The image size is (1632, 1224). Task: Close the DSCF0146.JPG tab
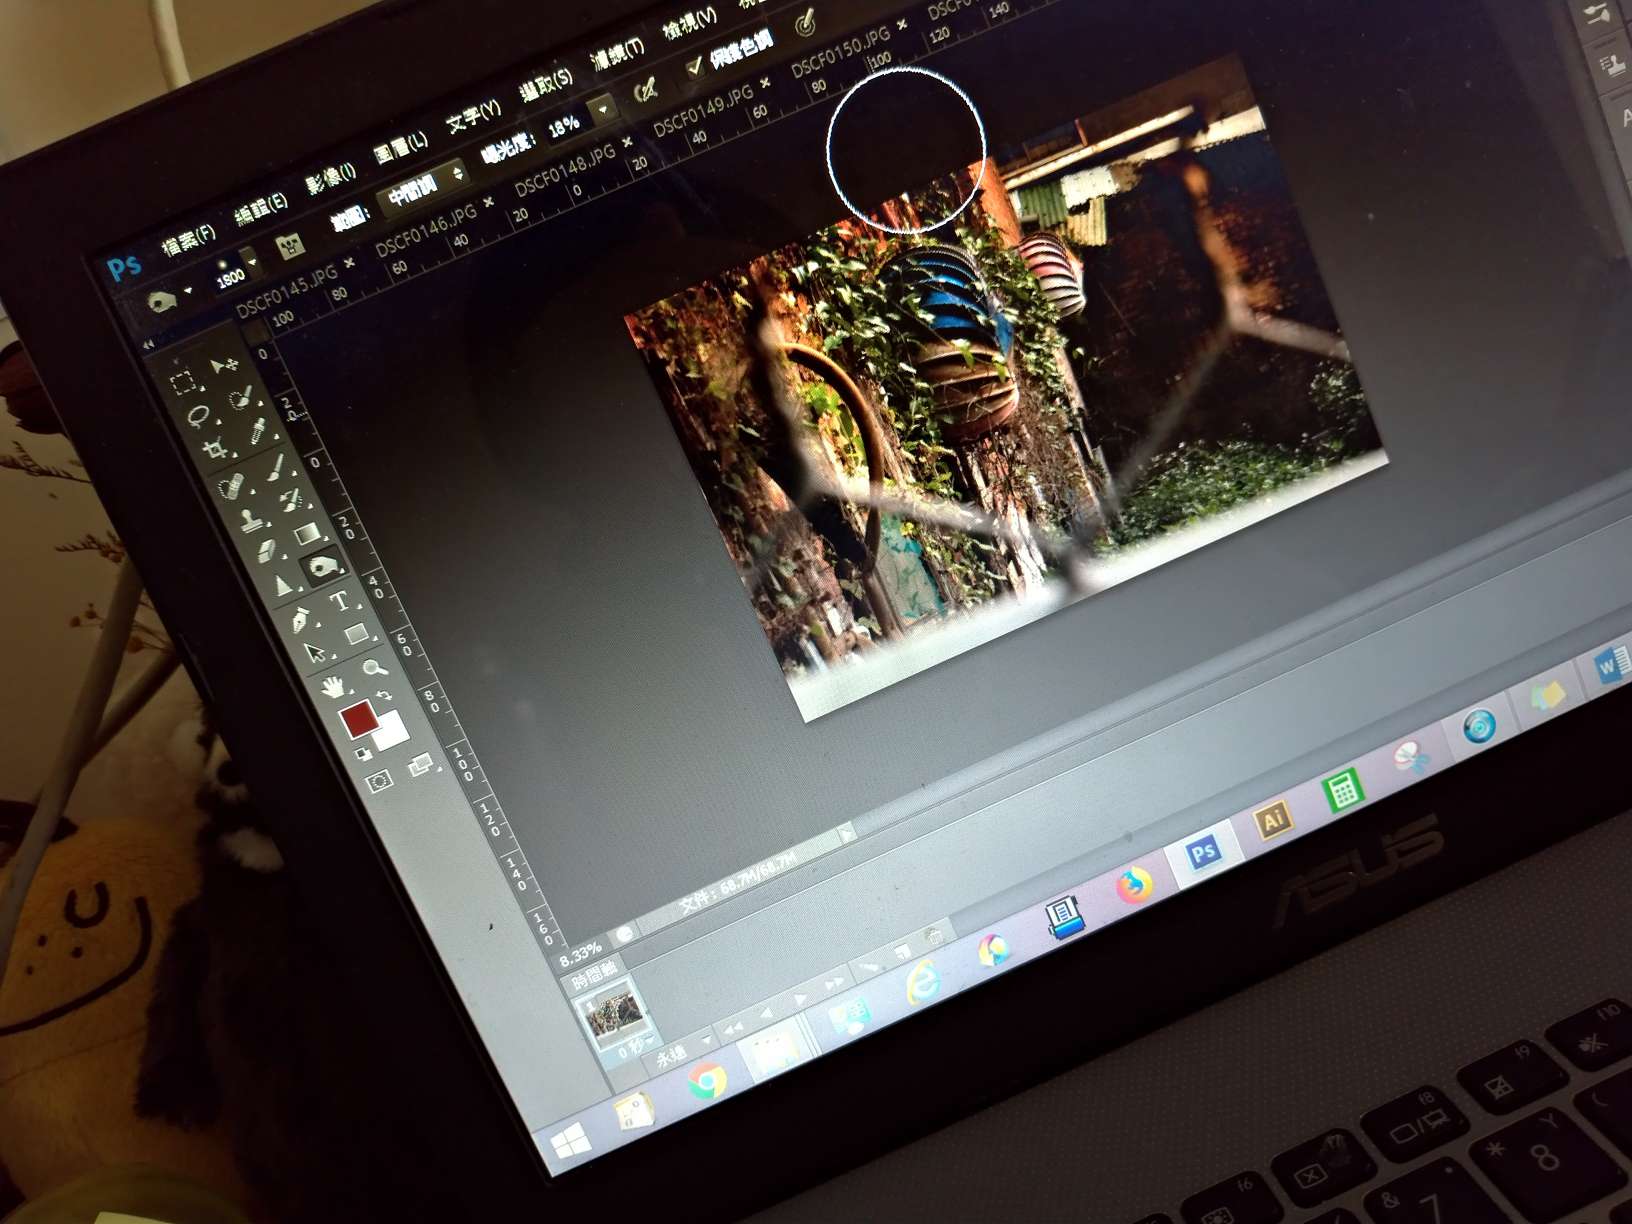click(x=489, y=203)
